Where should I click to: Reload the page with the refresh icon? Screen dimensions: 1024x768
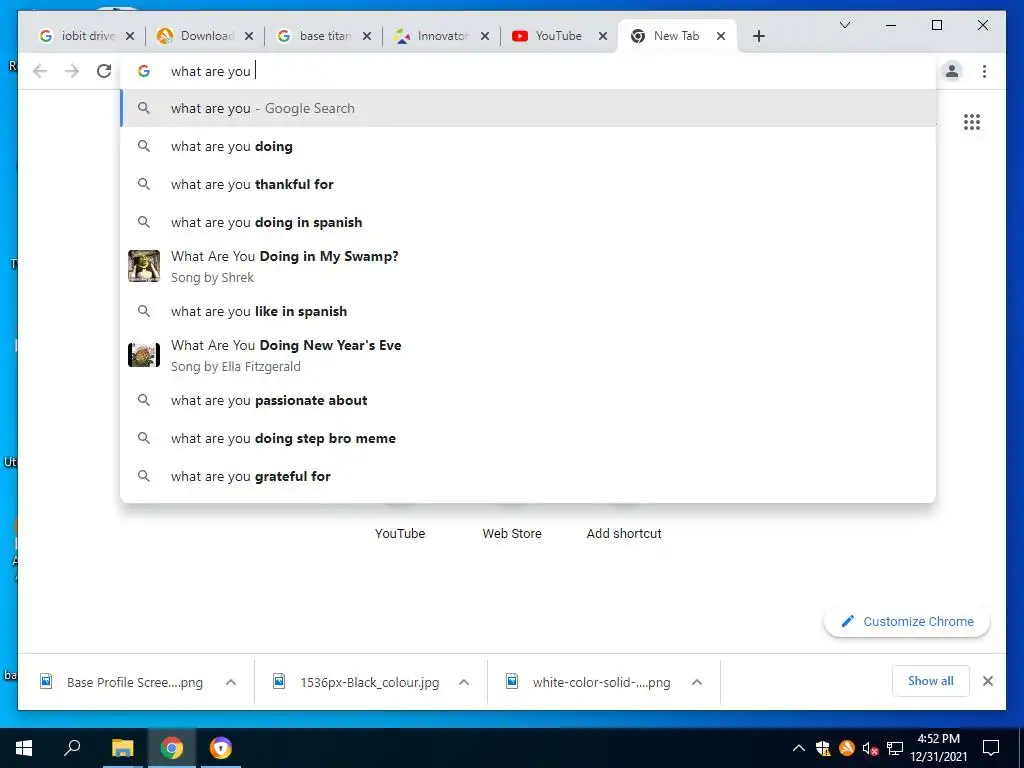click(x=104, y=71)
